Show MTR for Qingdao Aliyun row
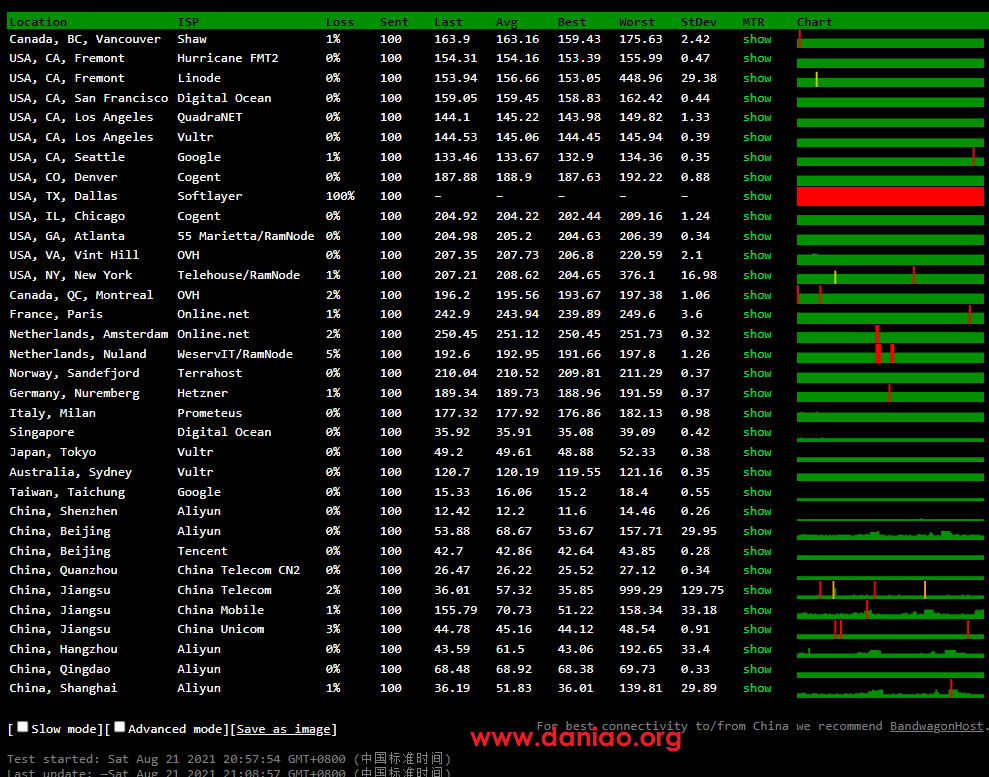 tap(757, 669)
